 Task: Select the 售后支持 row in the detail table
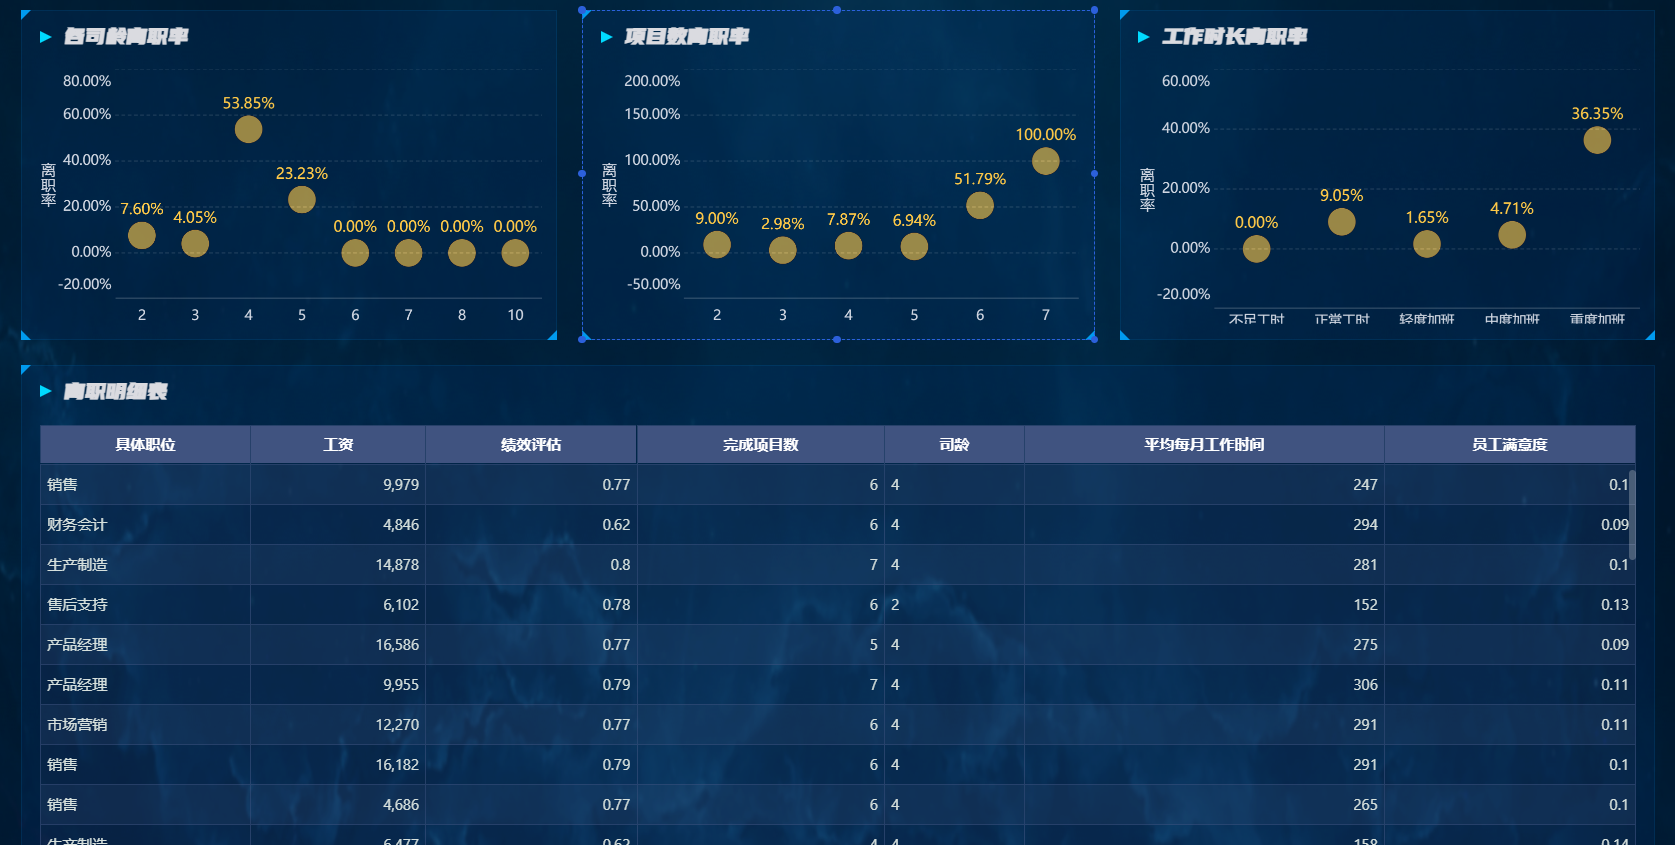pos(838,604)
